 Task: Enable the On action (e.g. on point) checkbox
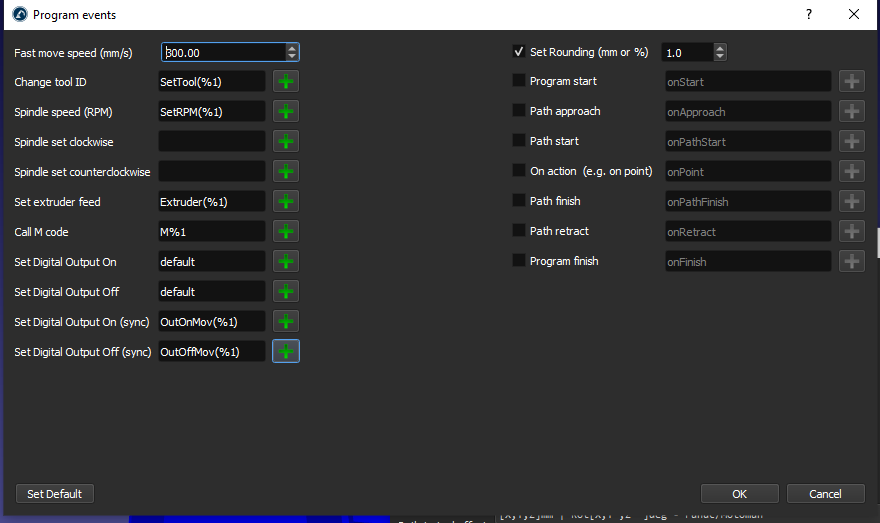tap(519, 171)
